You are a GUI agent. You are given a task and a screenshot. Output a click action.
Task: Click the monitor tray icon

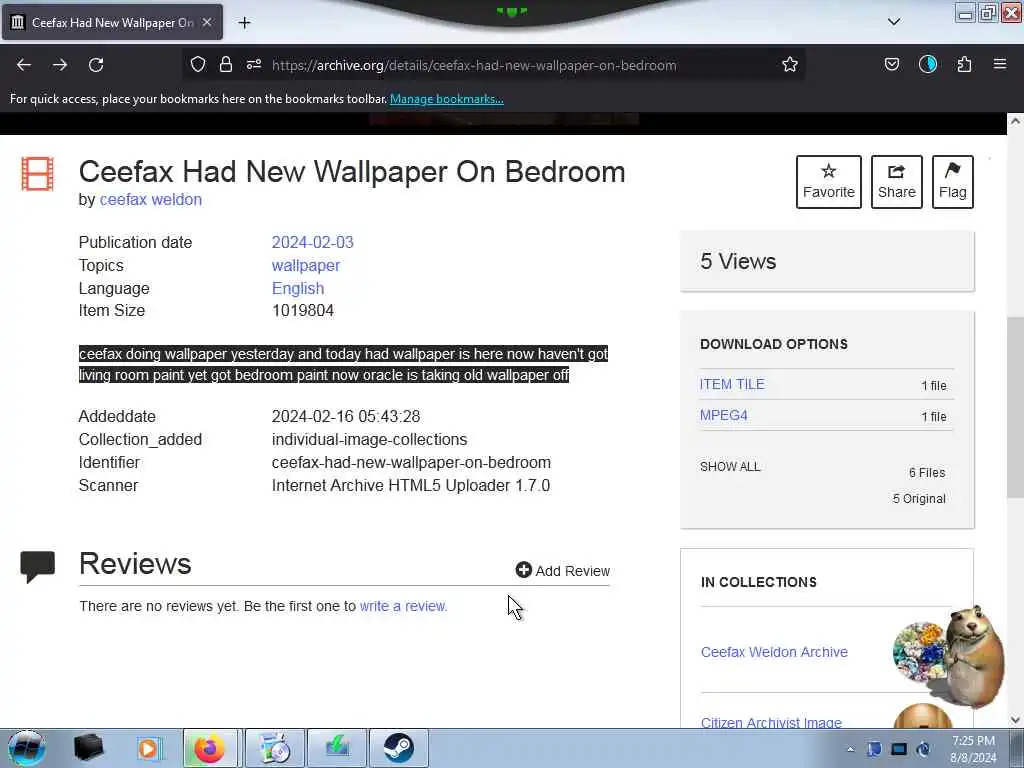point(899,749)
